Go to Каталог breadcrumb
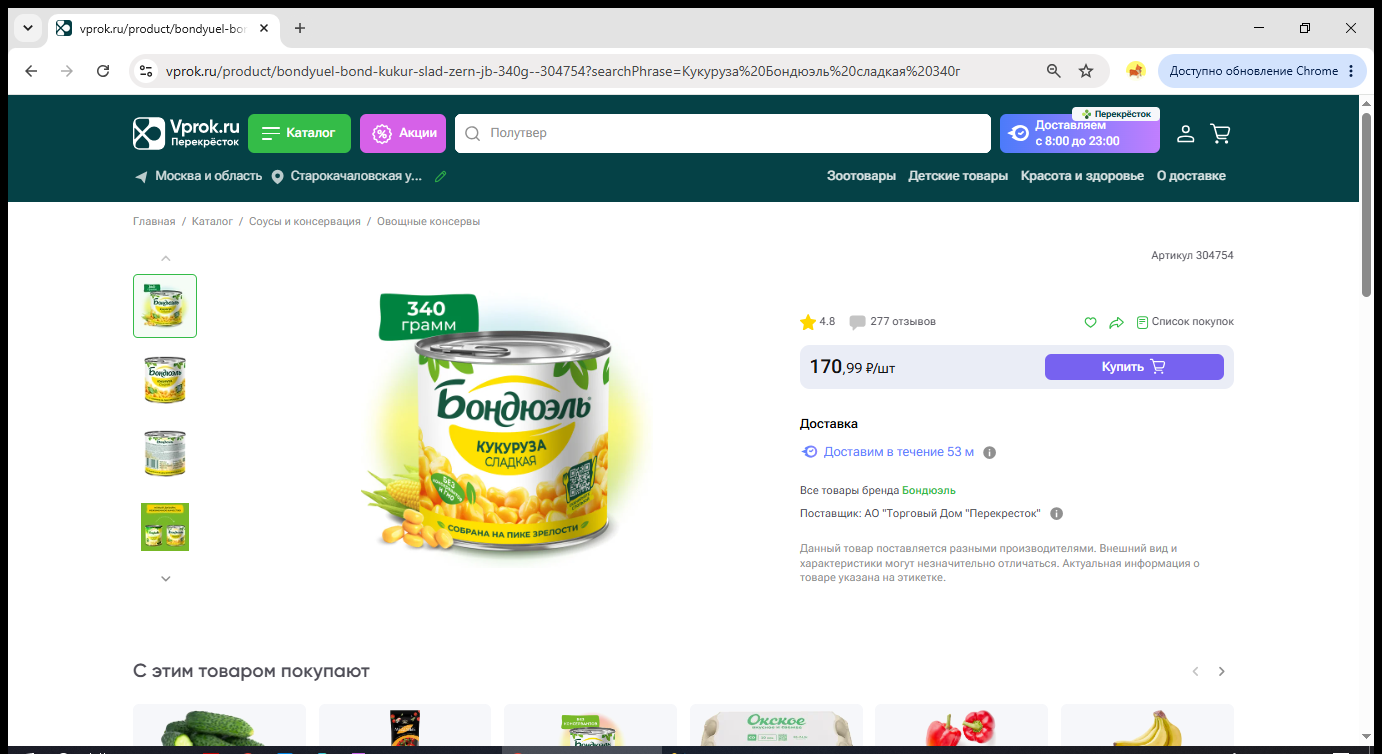 click(x=212, y=222)
